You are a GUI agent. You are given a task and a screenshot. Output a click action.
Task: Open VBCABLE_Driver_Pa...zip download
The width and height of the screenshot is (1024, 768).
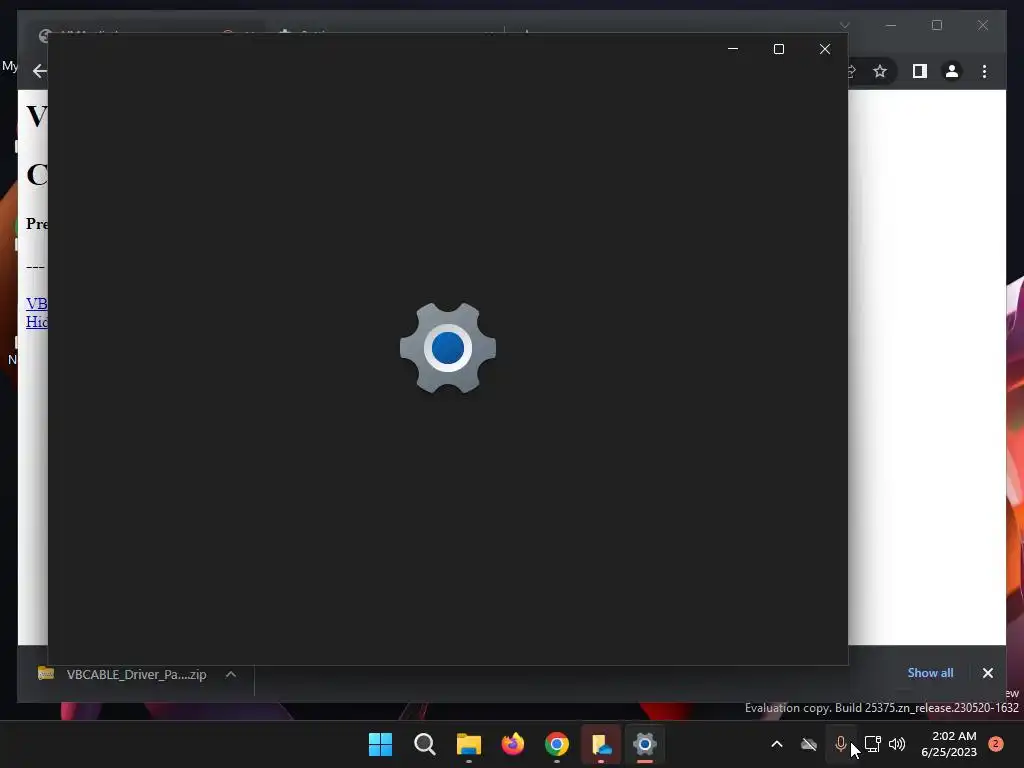point(123,675)
